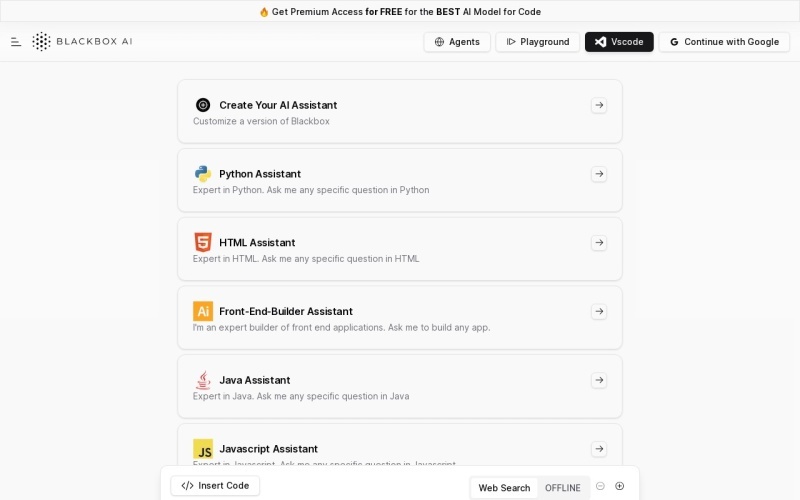Click Insert Code button
Screen dimensions: 800x500
tap(215, 486)
